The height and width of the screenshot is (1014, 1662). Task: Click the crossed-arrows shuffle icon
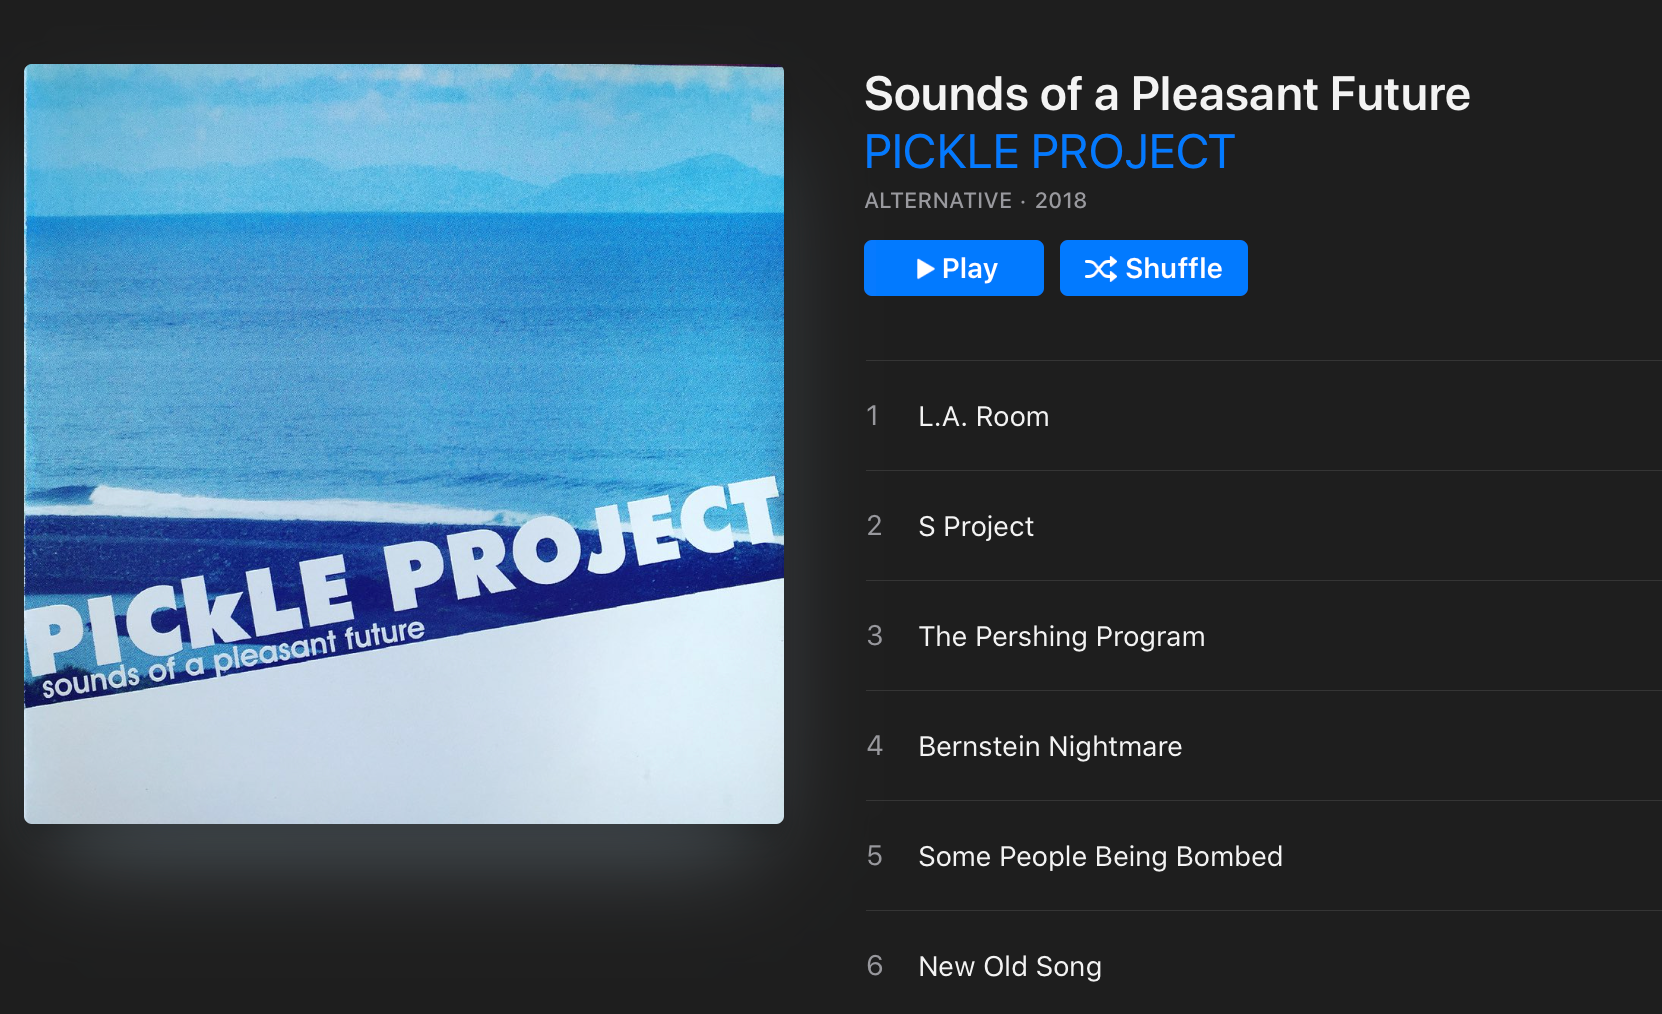coord(1100,269)
